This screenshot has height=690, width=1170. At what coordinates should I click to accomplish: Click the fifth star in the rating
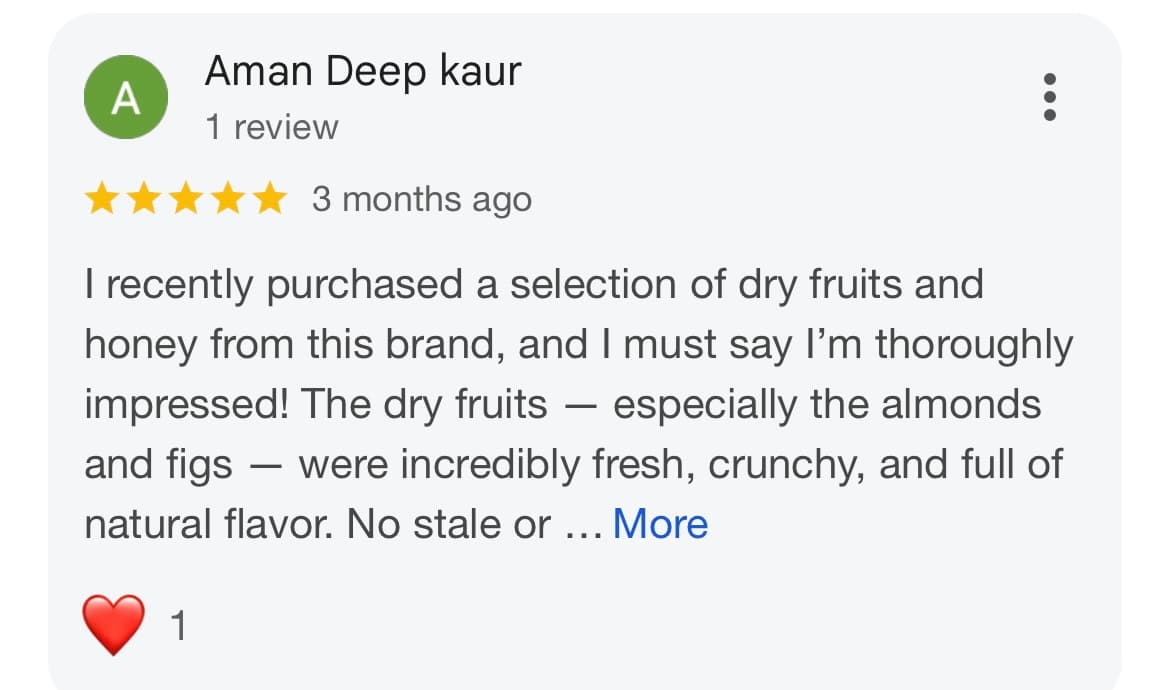click(268, 199)
